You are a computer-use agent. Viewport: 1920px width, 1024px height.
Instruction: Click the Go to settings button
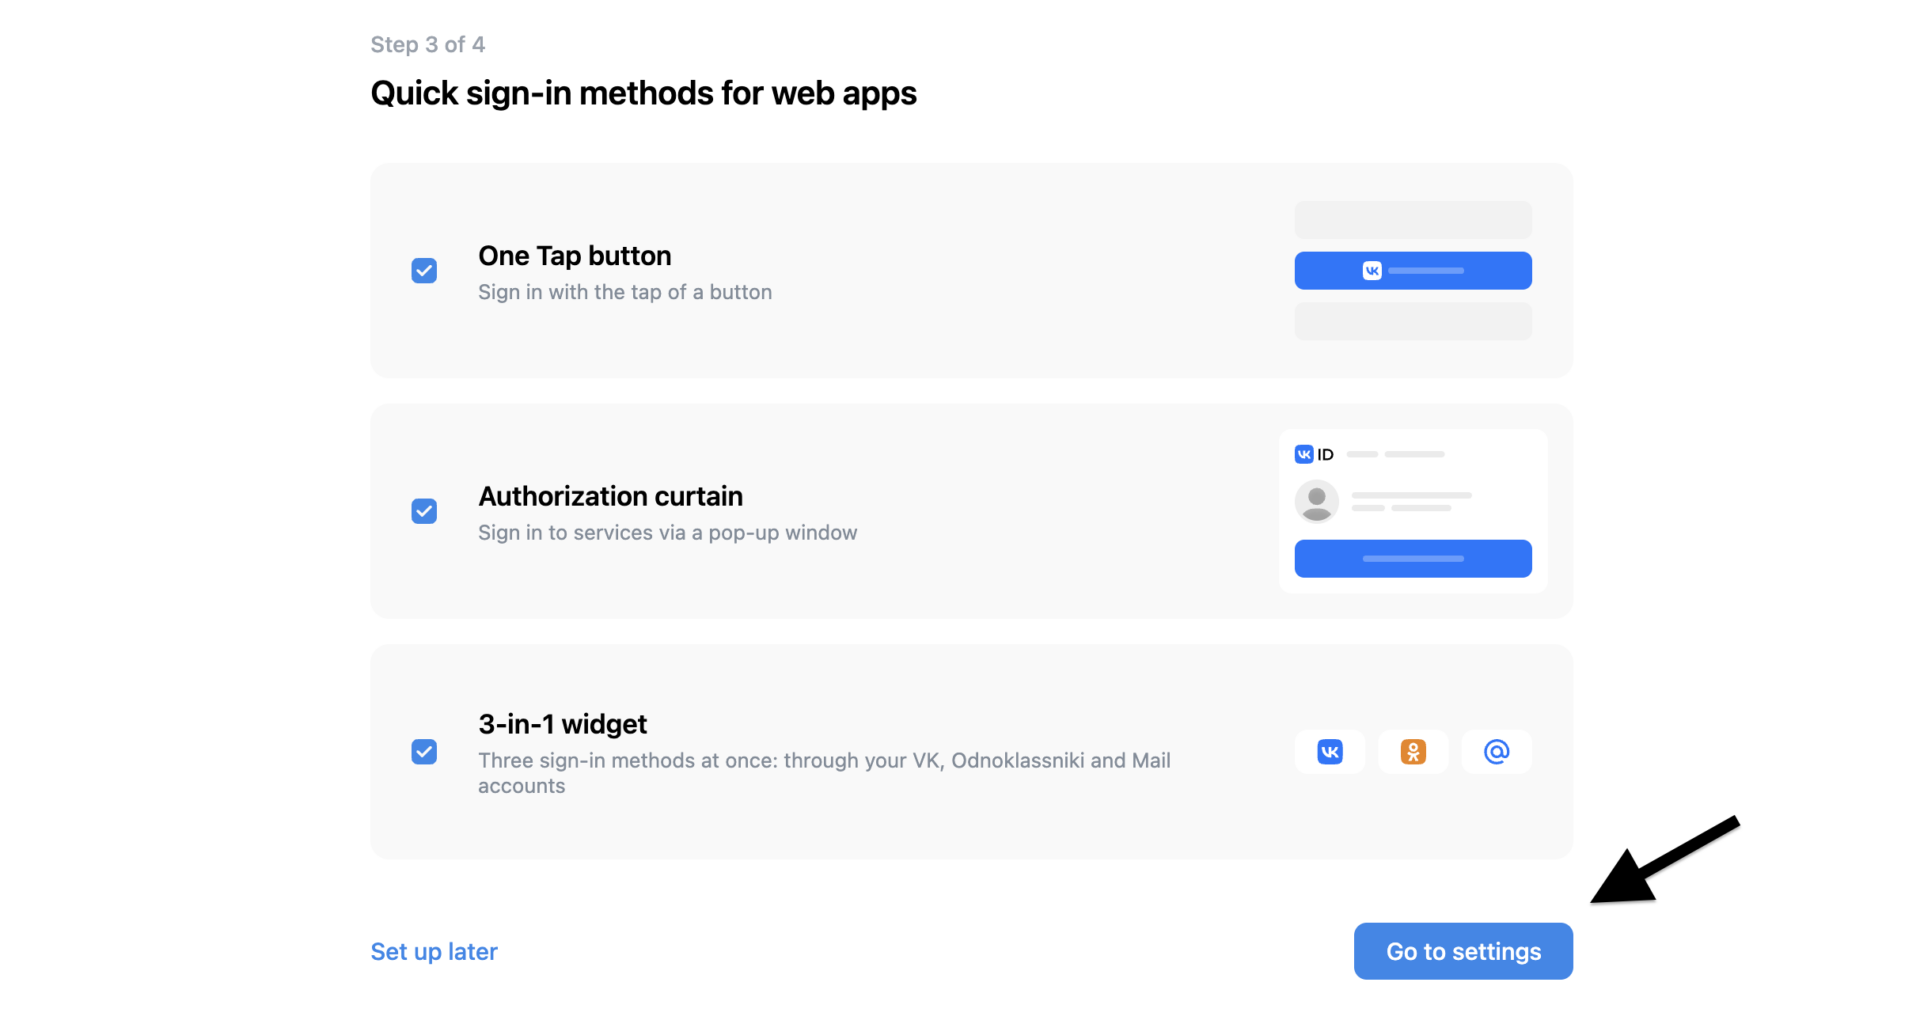coord(1462,951)
